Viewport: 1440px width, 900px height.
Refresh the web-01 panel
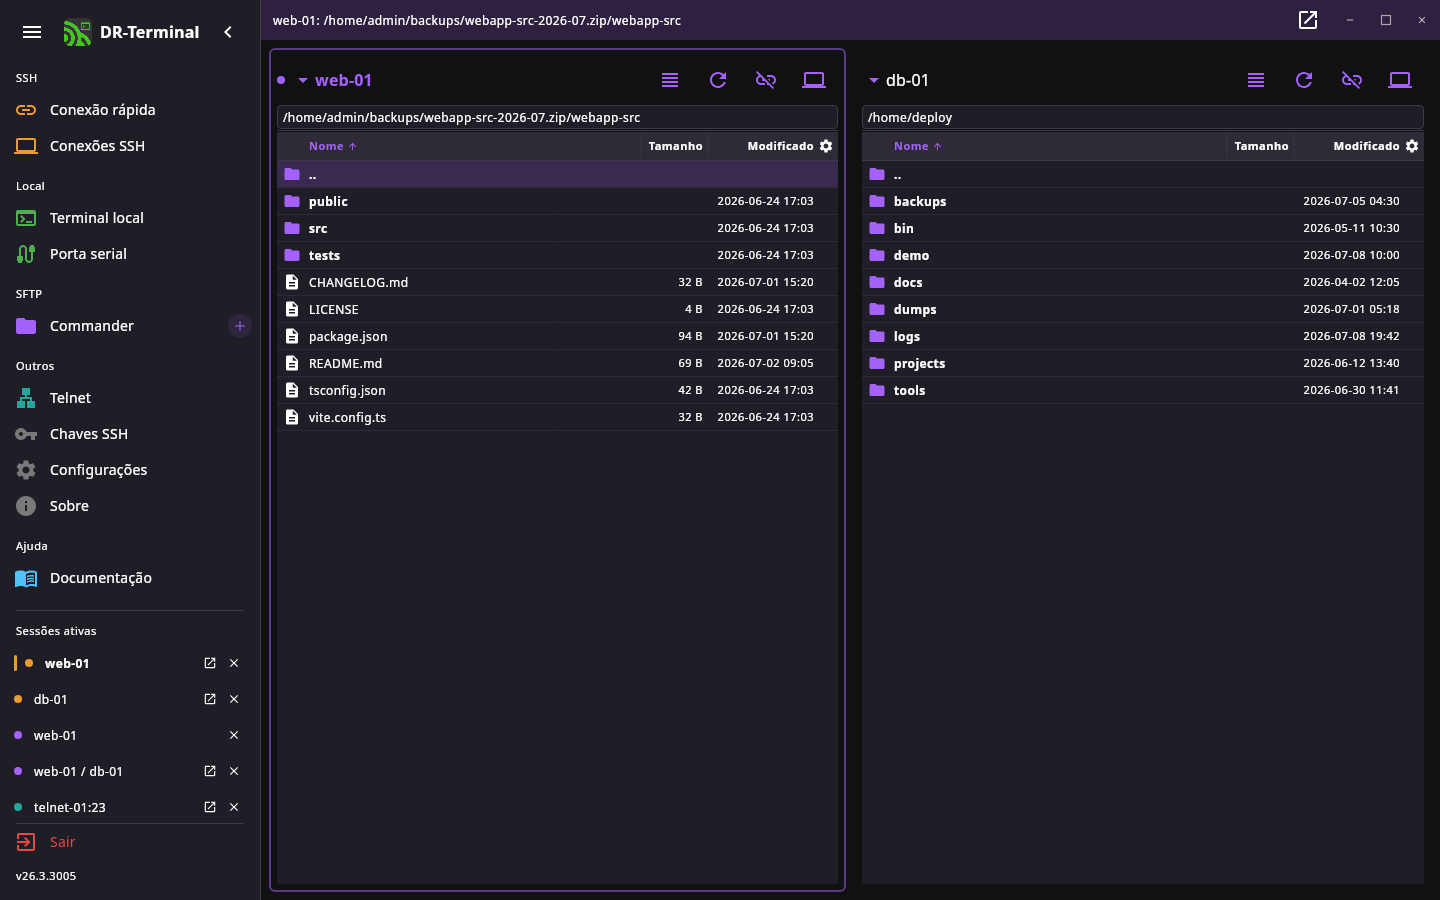tap(718, 80)
